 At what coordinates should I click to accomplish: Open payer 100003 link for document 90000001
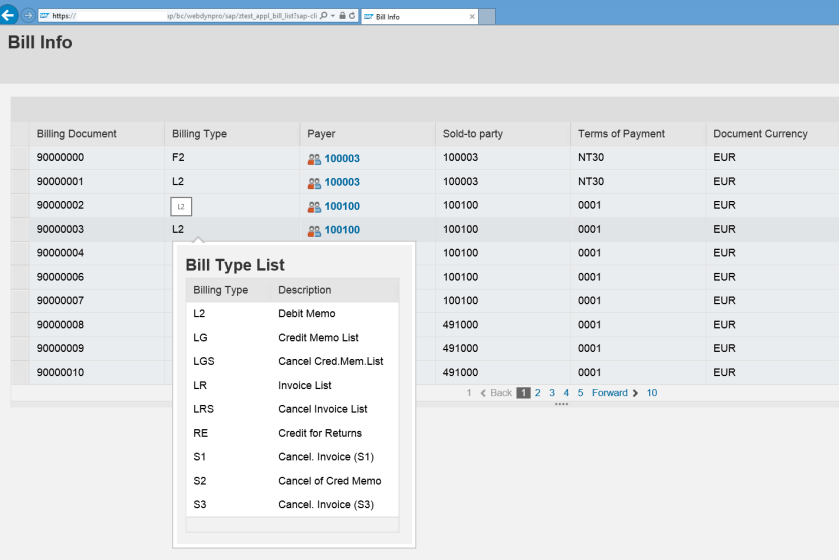342,182
